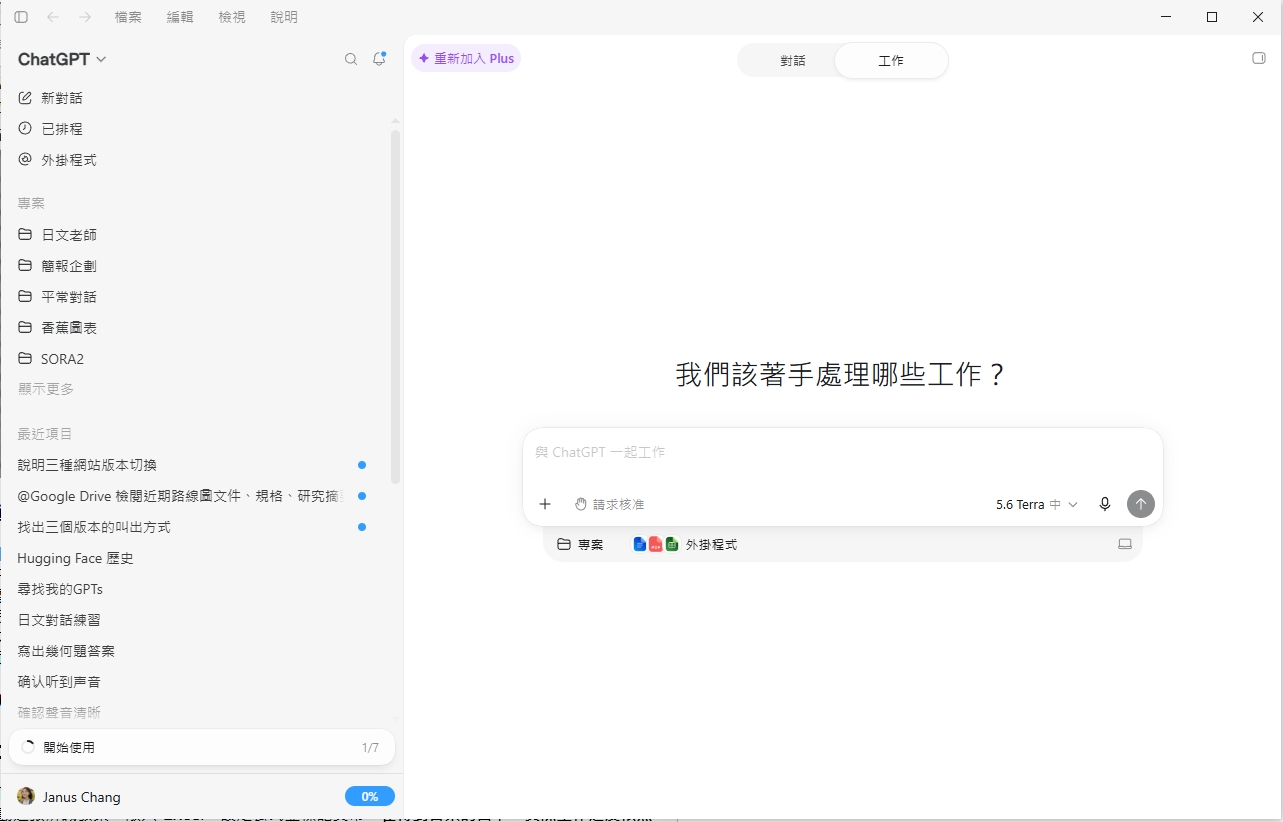Click the hand icon for 請求核准

(x=581, y=504)
